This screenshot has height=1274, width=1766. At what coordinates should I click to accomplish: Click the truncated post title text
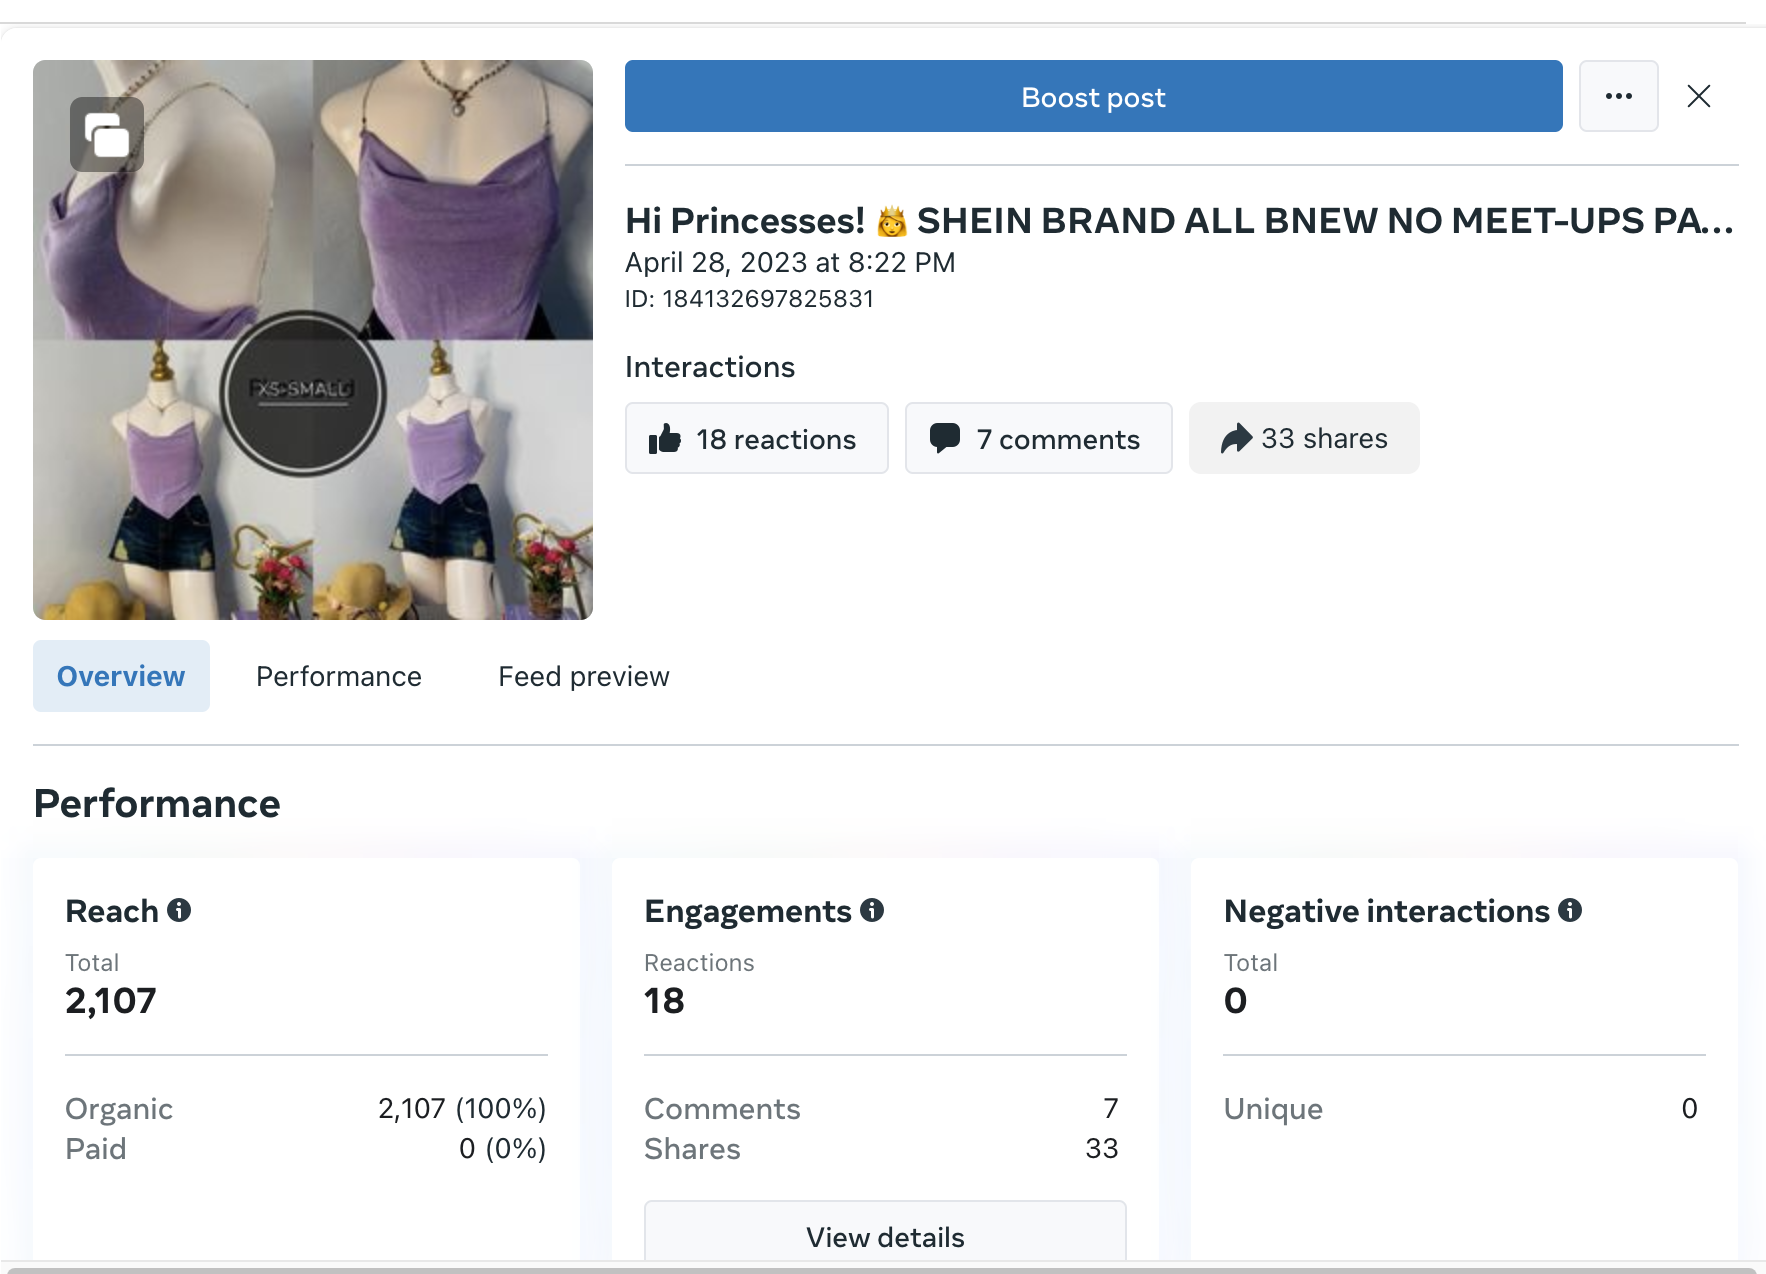[1178, 221]
